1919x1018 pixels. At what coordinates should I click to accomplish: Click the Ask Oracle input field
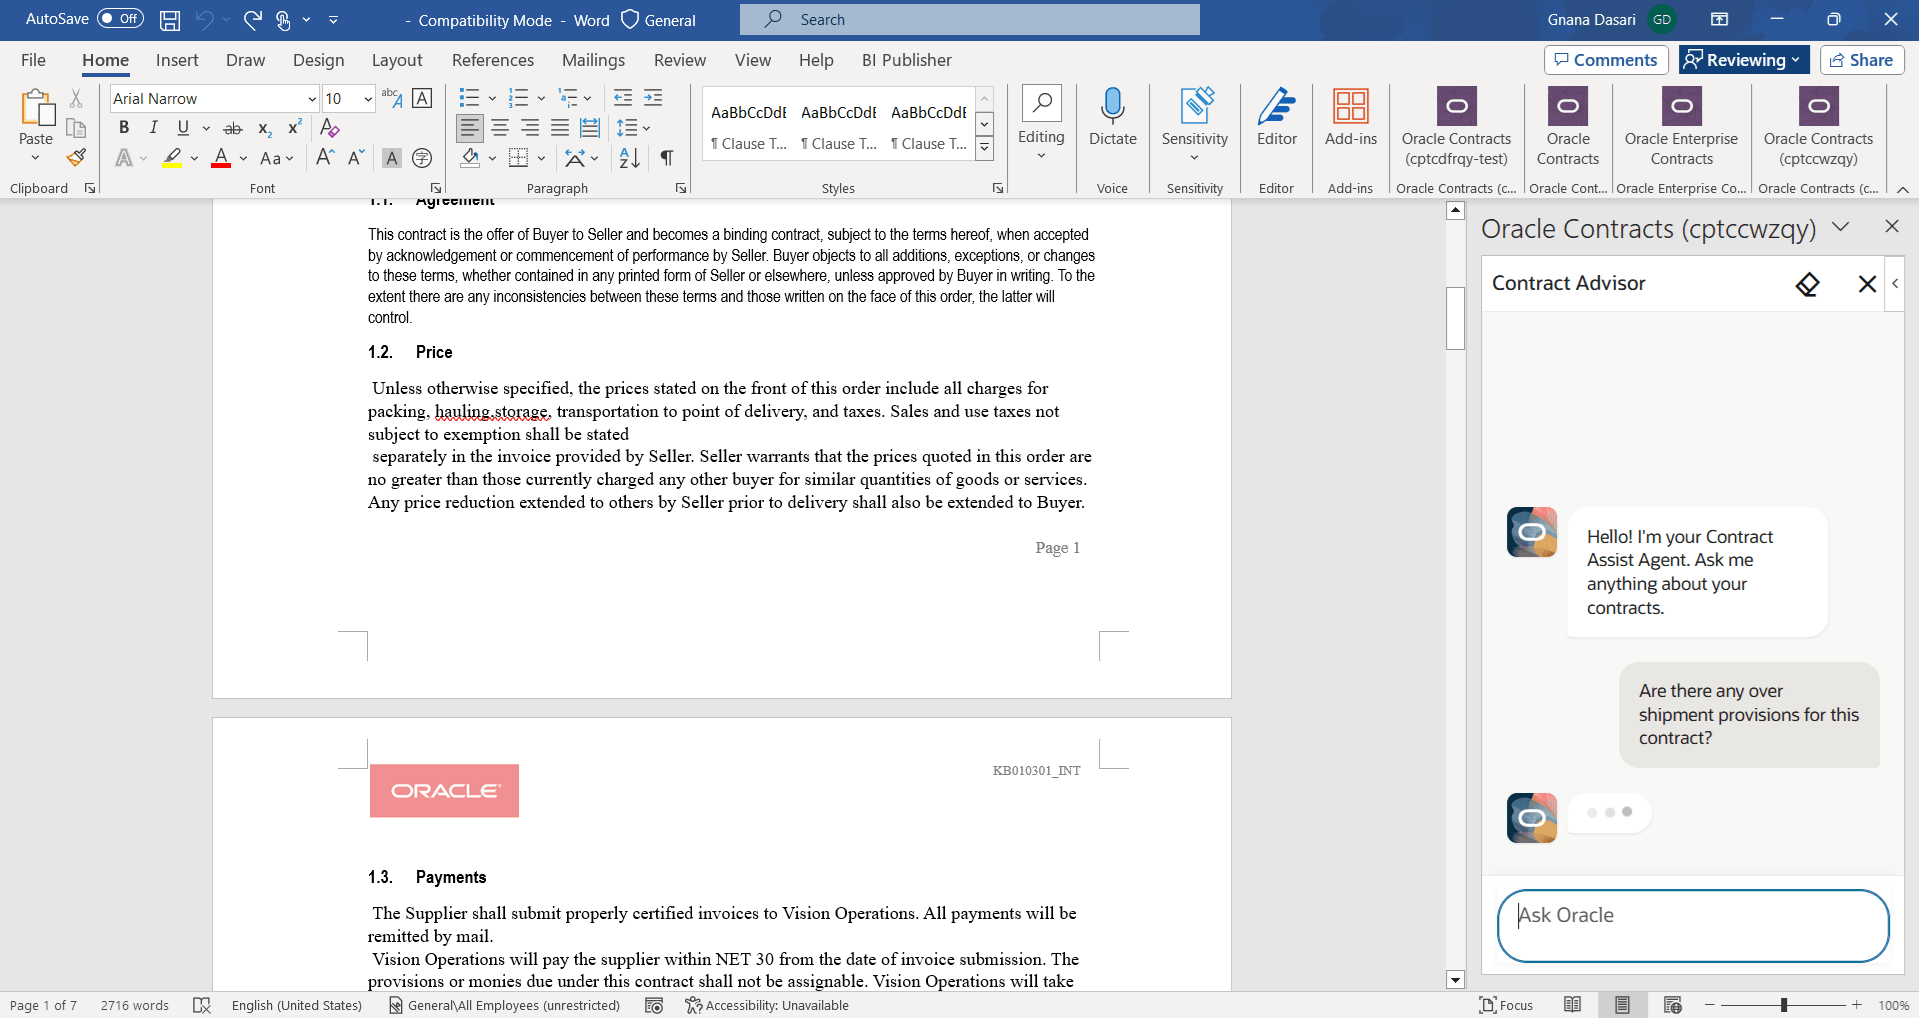[x=1693, y=926]
